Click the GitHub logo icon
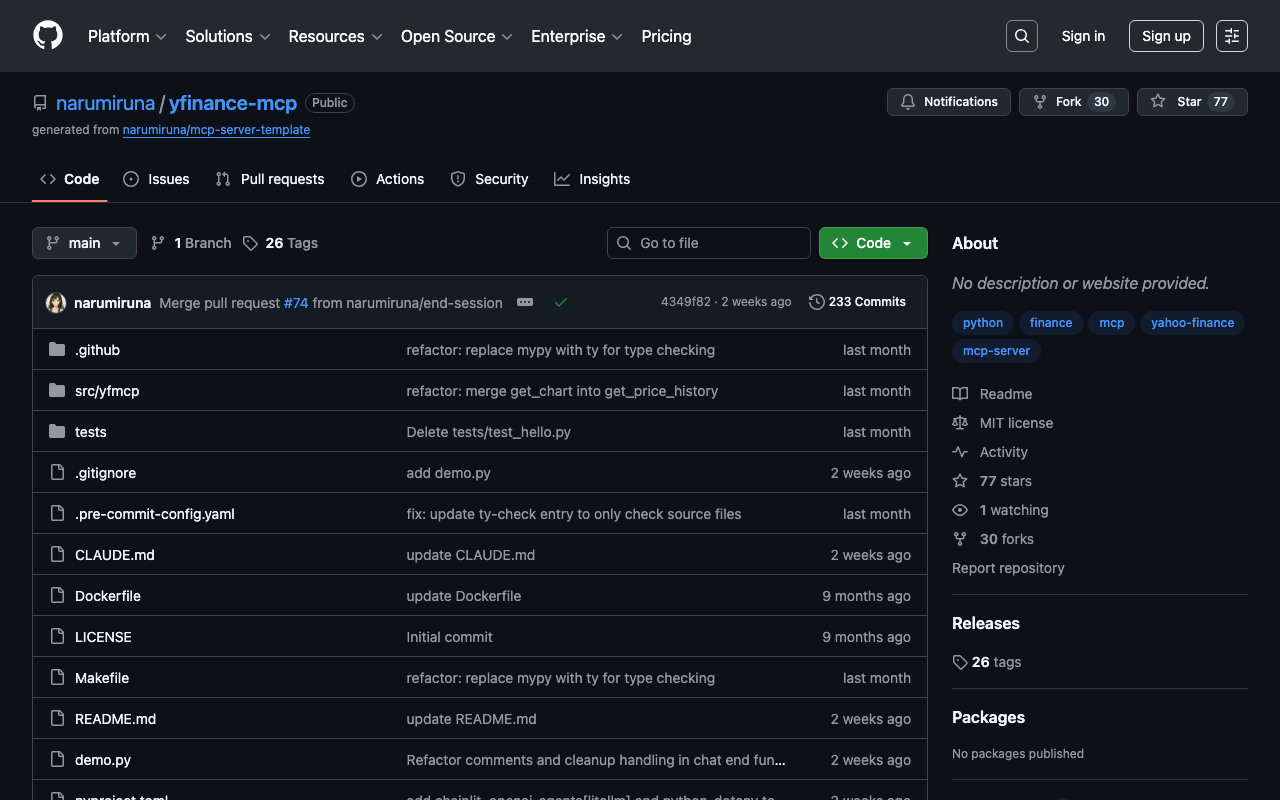The width and height of the screenshot is (1280, 800). pos(48,36)
